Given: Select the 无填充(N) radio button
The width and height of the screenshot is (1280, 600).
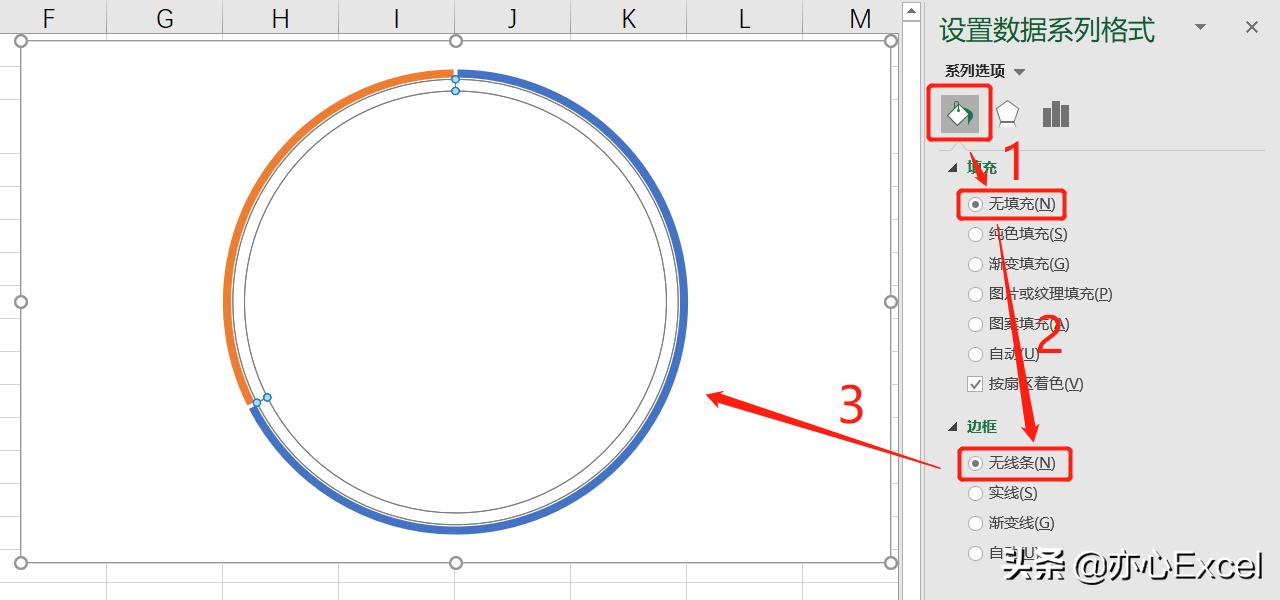Looking at the screenshot, I should click(x=975, y=204).
